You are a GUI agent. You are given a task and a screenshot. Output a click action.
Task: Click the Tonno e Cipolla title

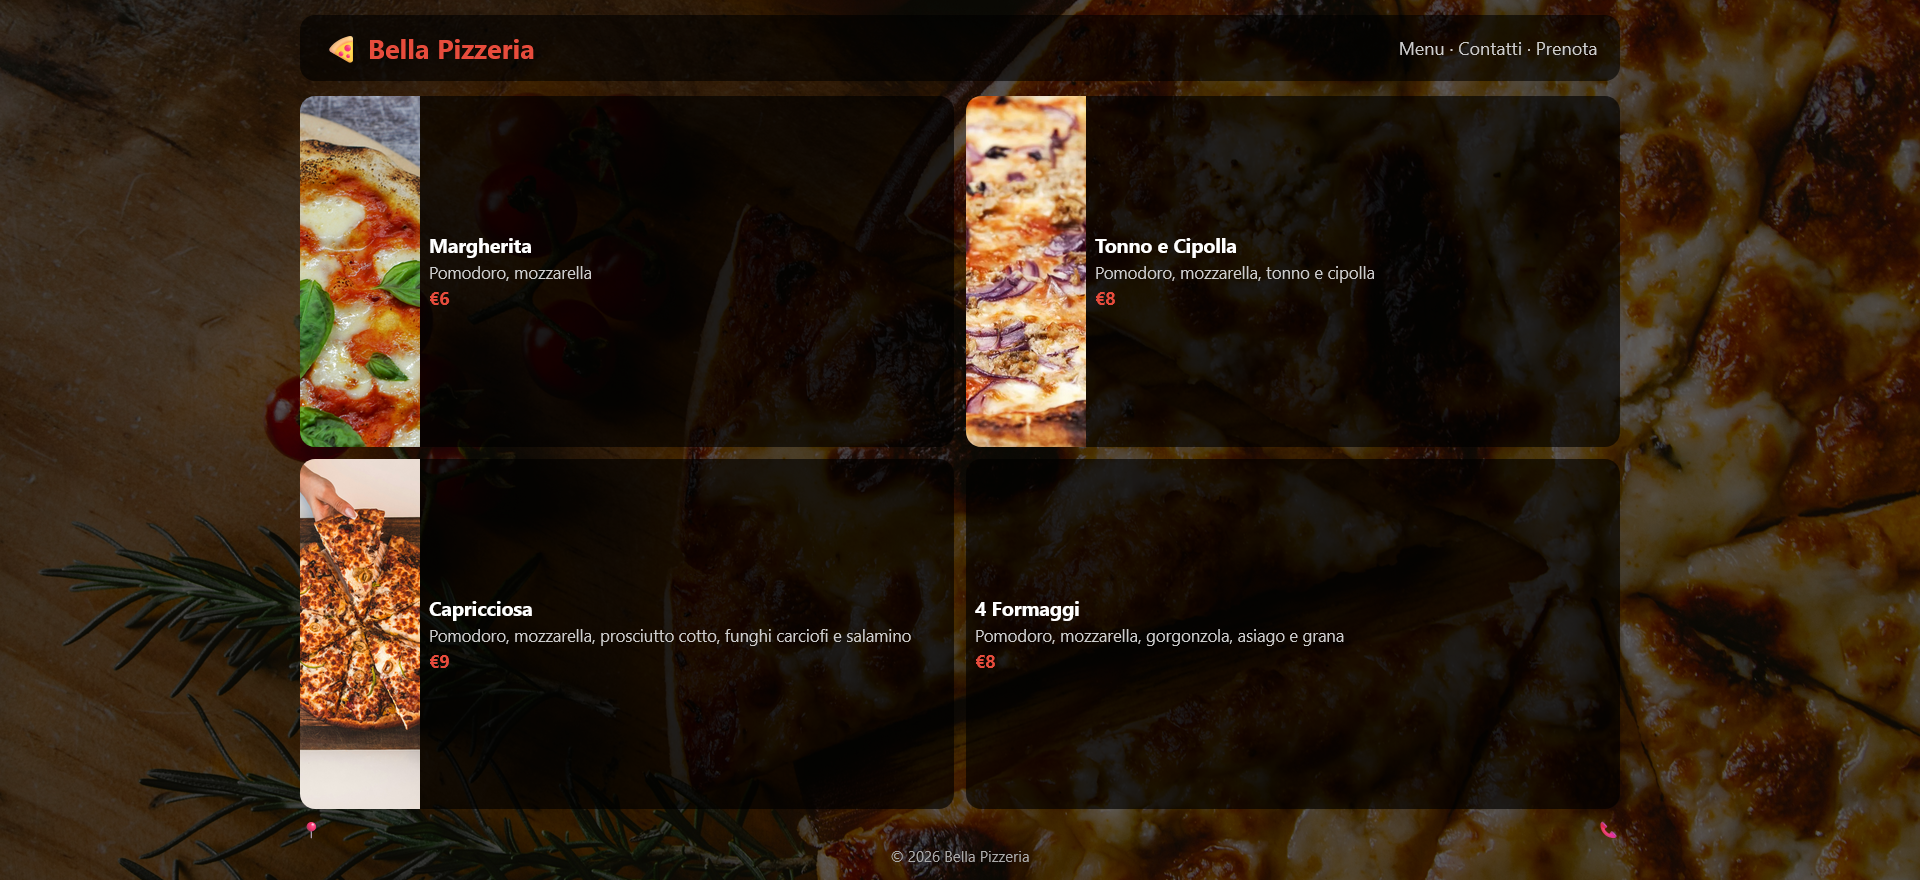[1165, 246]
